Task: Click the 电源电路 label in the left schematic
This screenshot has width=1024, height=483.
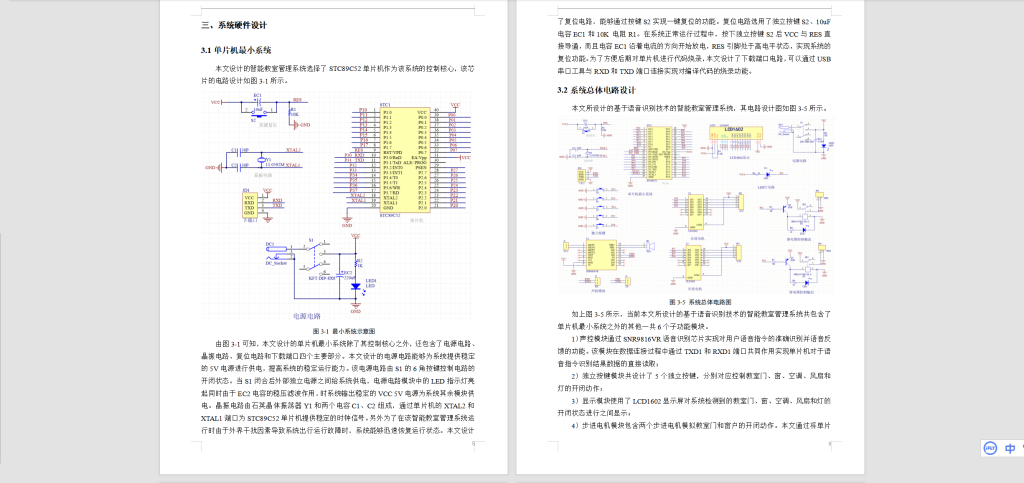Action: point(306,316)
